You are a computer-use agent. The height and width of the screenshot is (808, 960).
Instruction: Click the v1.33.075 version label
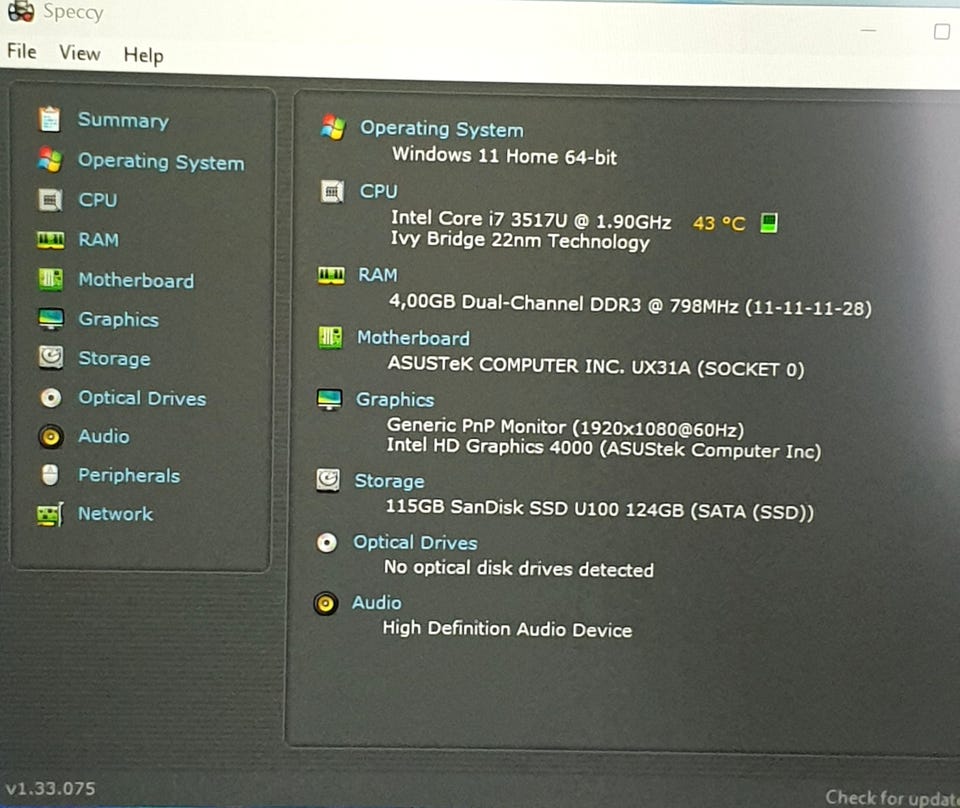(x=50, y=788)
